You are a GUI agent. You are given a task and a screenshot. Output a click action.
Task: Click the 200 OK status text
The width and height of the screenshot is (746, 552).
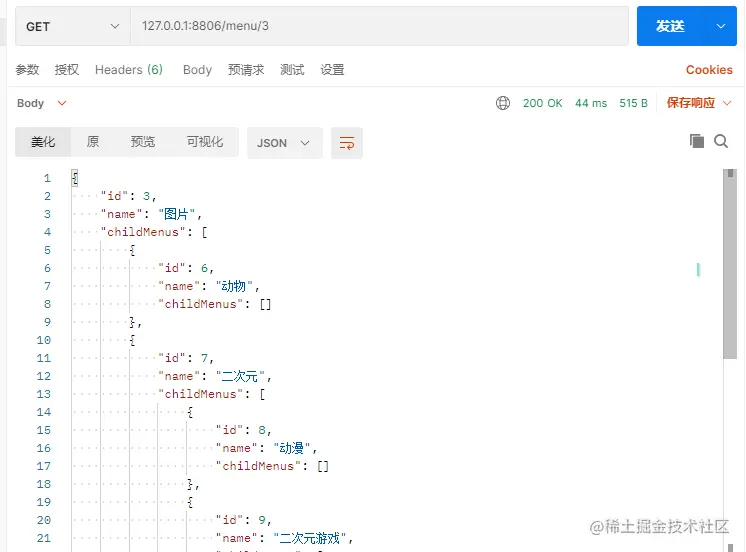(542, 103)
